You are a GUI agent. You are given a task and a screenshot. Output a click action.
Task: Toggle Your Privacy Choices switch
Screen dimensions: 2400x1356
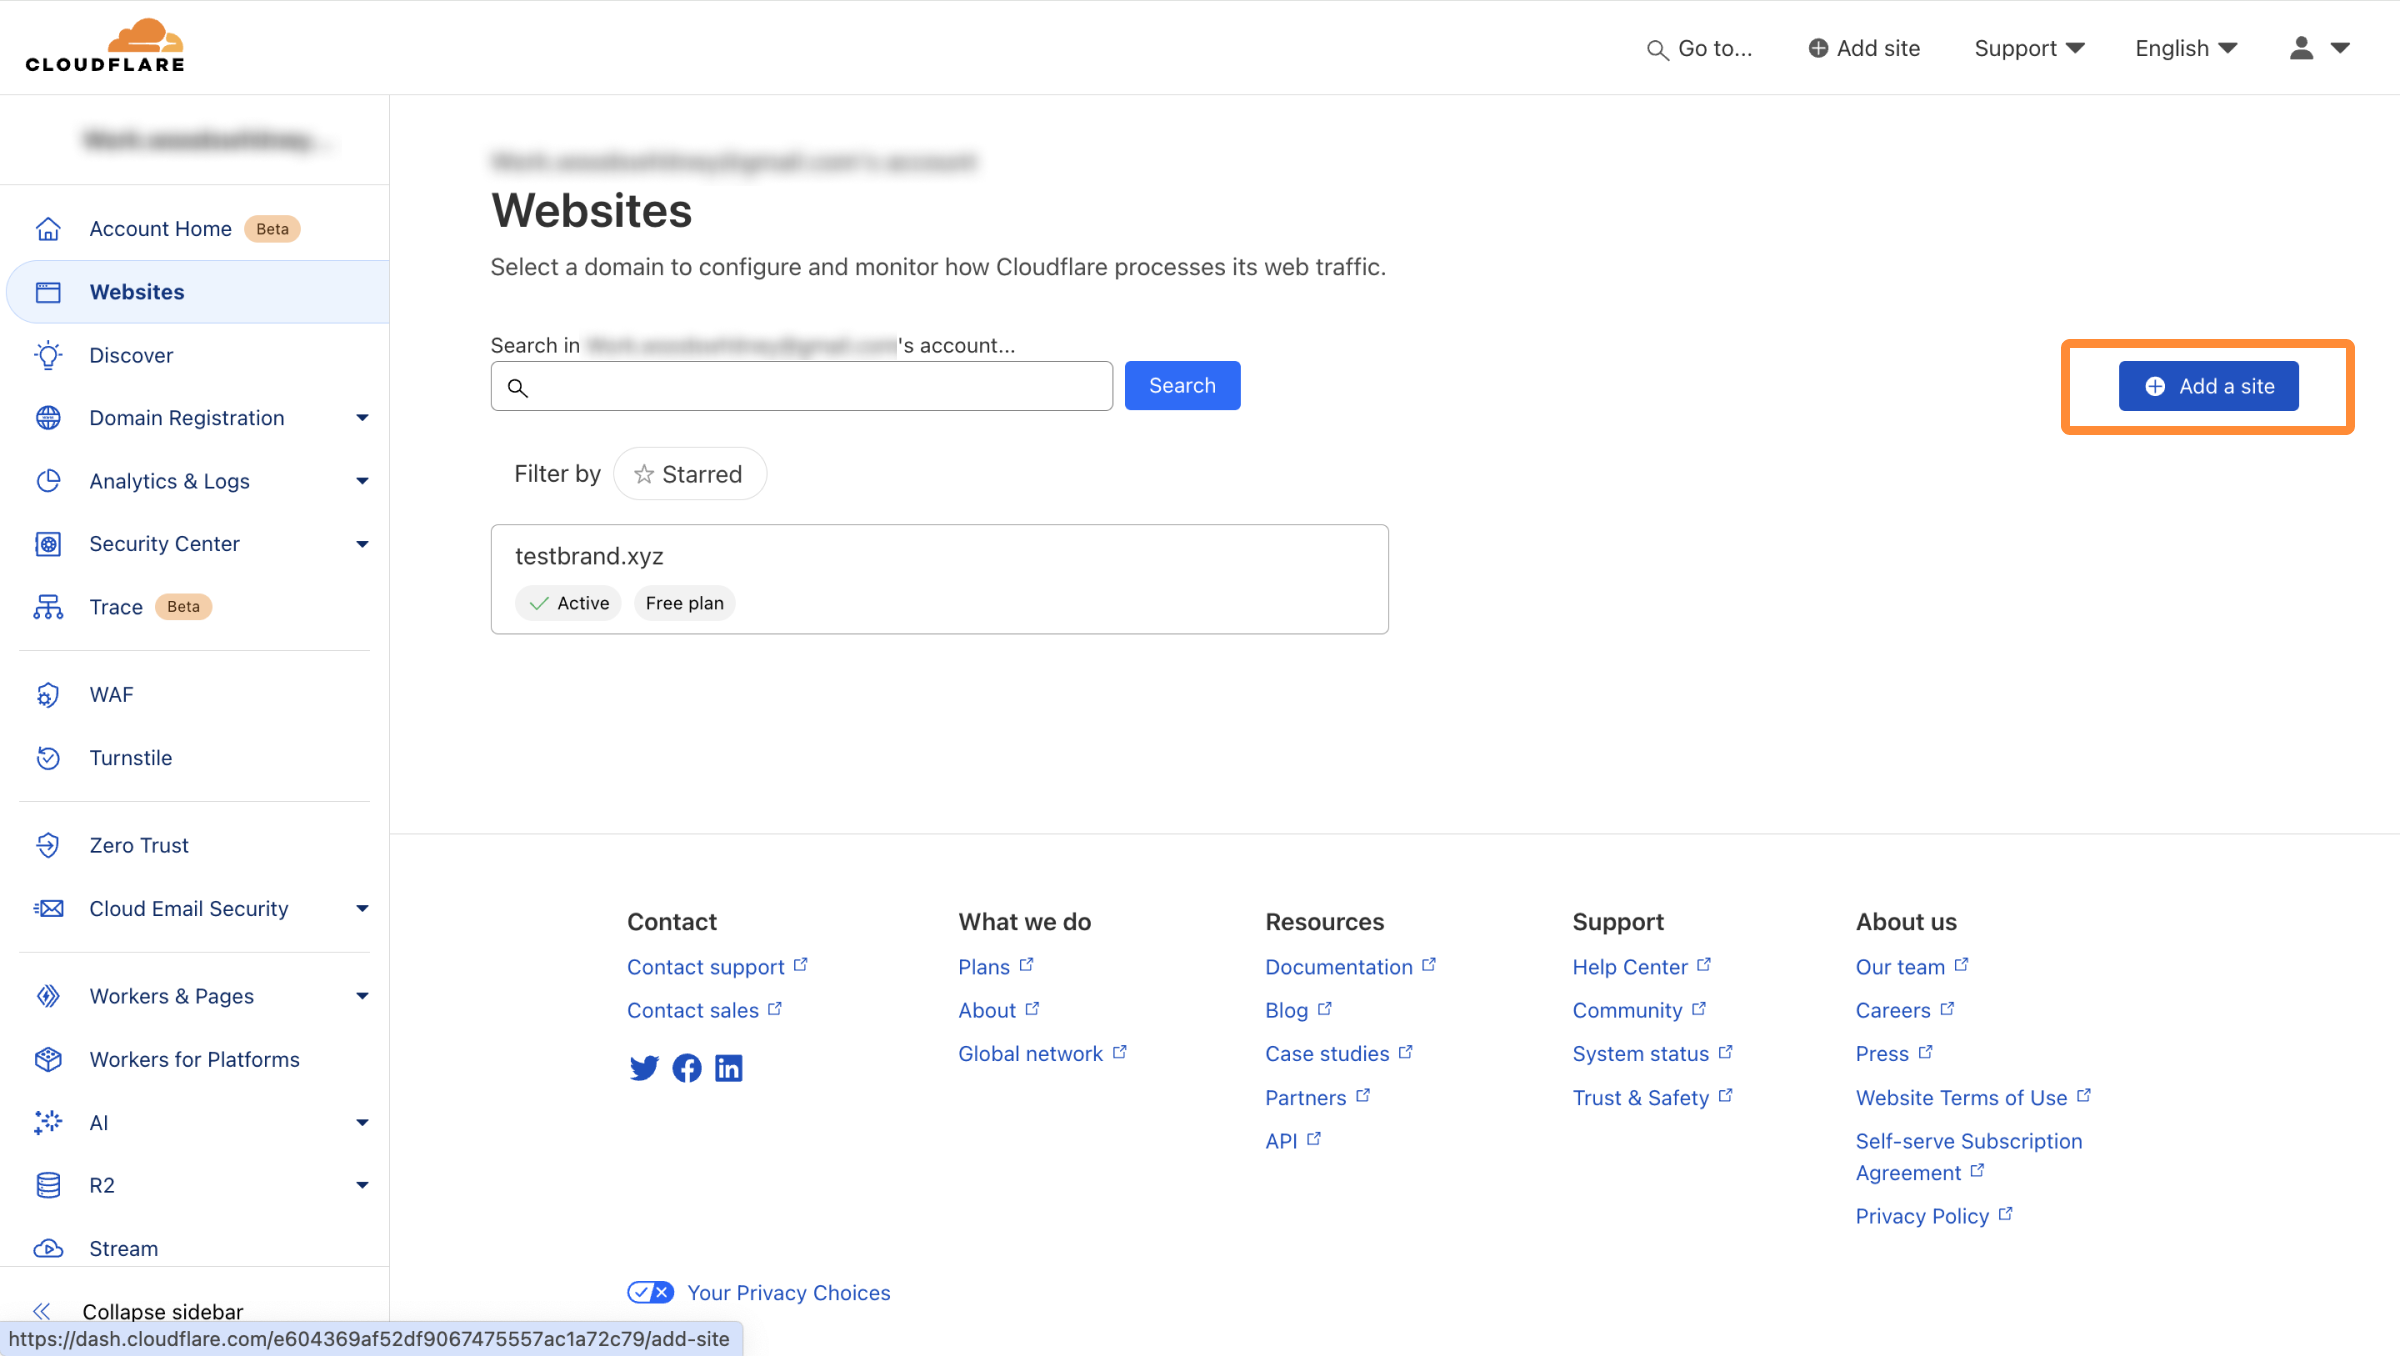[x=651, y=1292]
